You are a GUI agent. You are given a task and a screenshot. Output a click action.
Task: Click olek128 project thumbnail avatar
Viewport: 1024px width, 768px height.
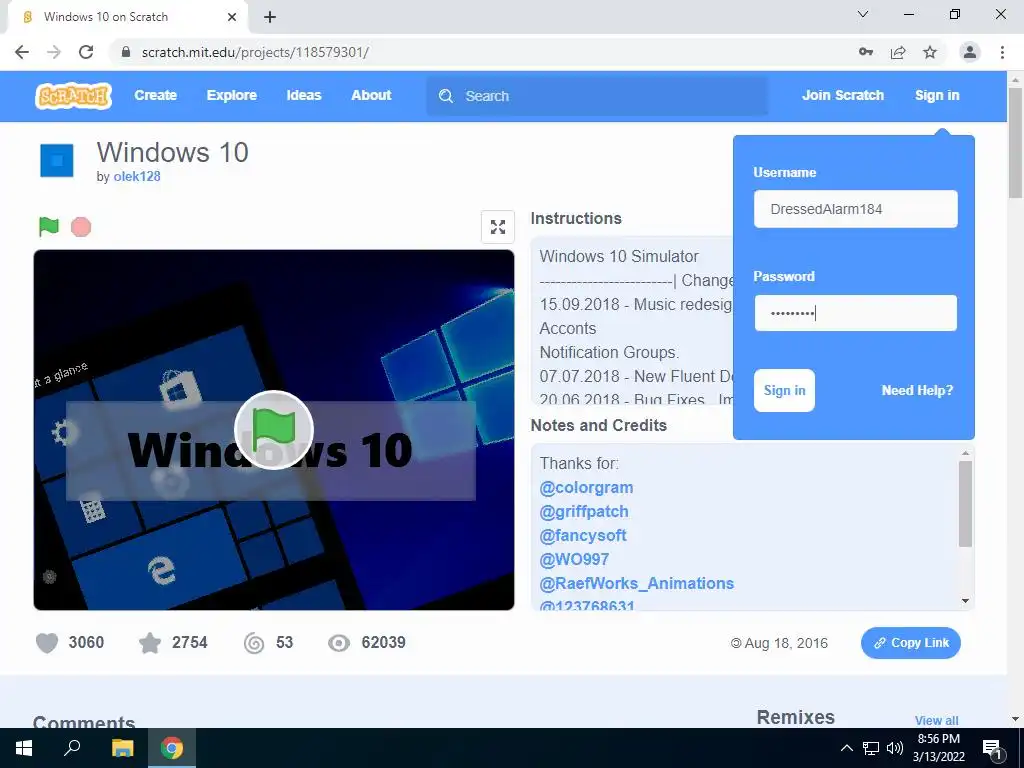click(x=57, y=161)
